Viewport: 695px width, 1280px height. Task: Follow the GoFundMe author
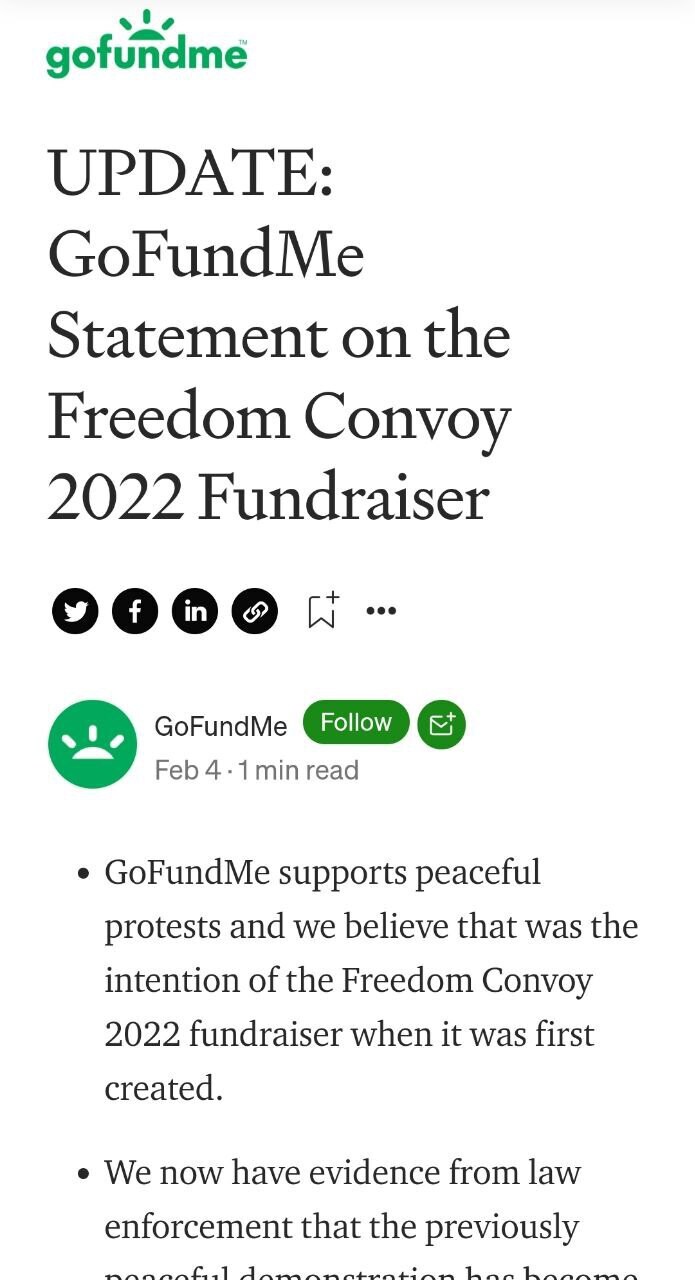pyautogui.click(x=356, y=722)
